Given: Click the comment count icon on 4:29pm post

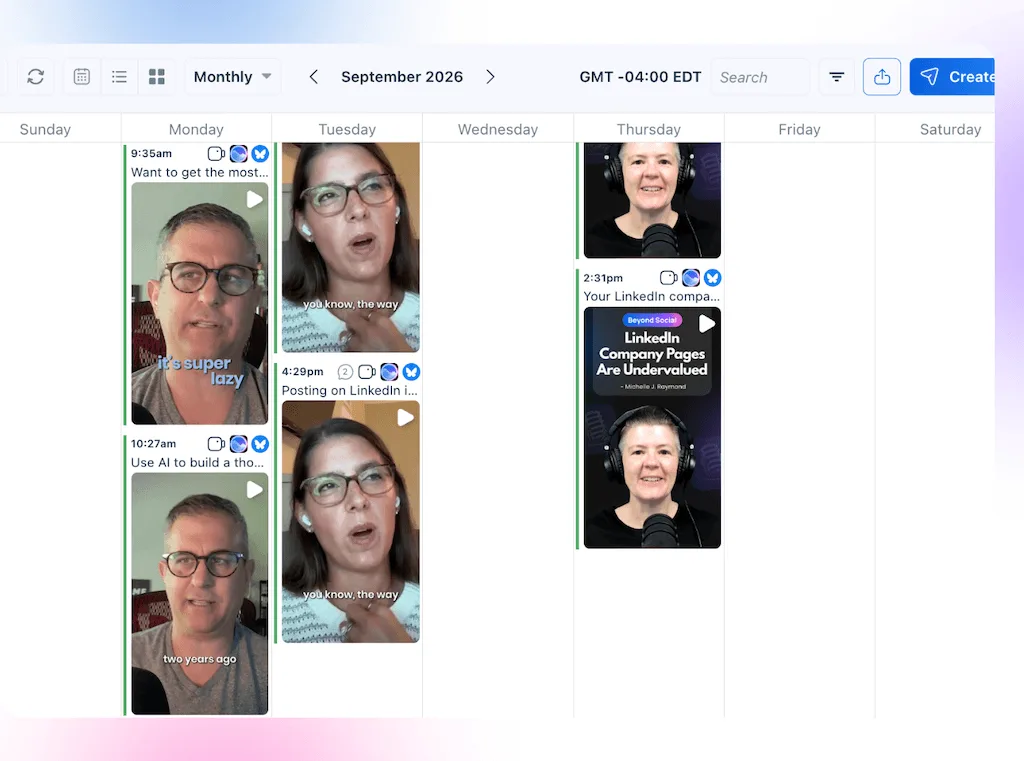Looking at the screenshot, I should (345, 372).
